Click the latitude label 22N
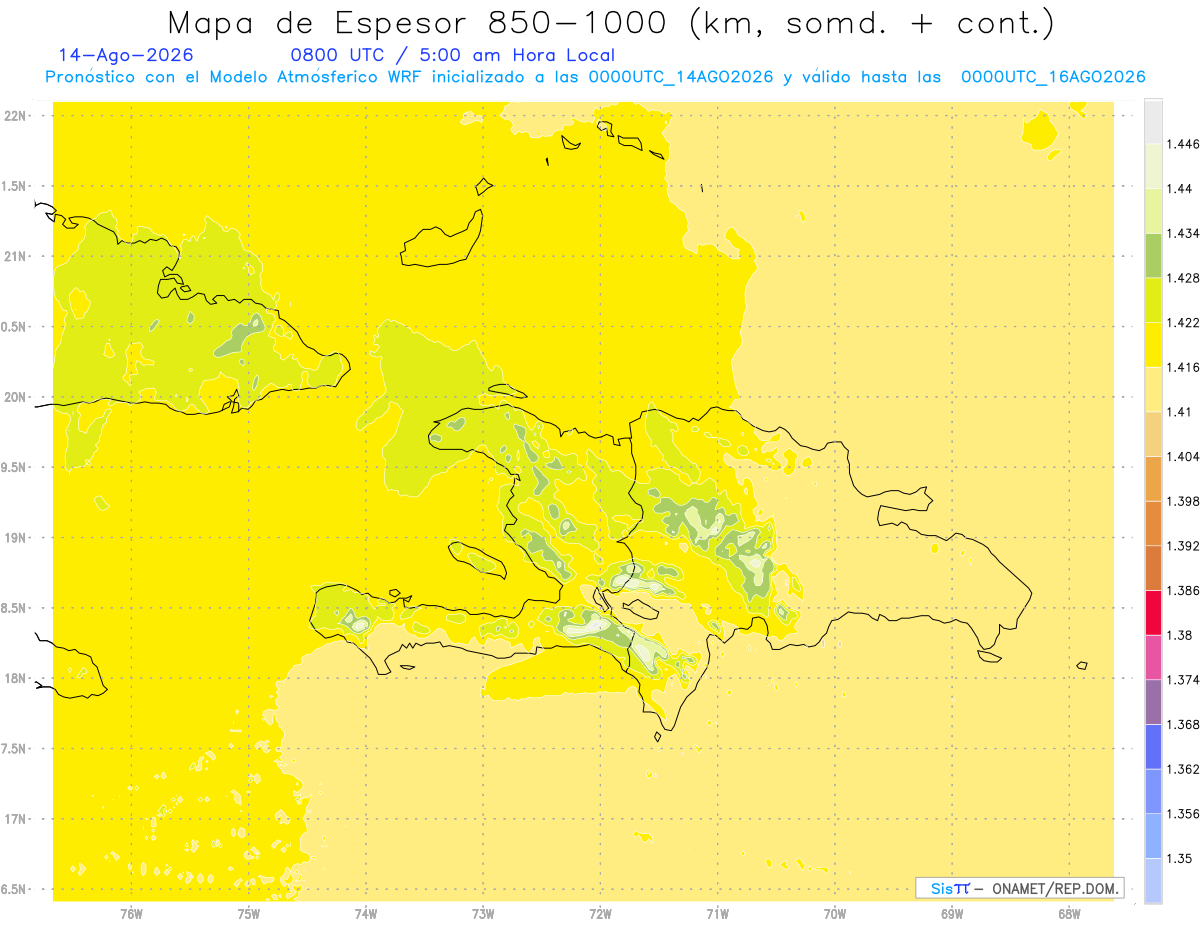1200x927 pixels. 16,116
